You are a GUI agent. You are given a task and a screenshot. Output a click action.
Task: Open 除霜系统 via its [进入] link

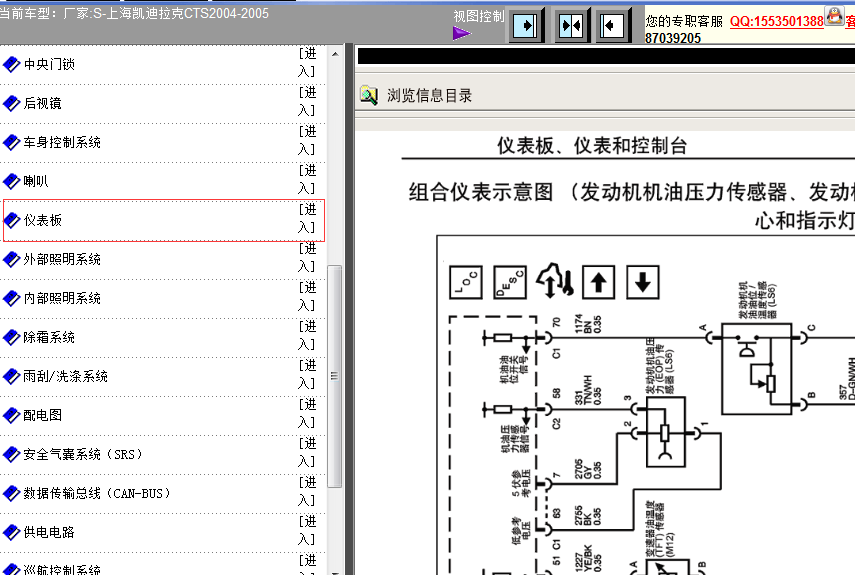[307, 335]
